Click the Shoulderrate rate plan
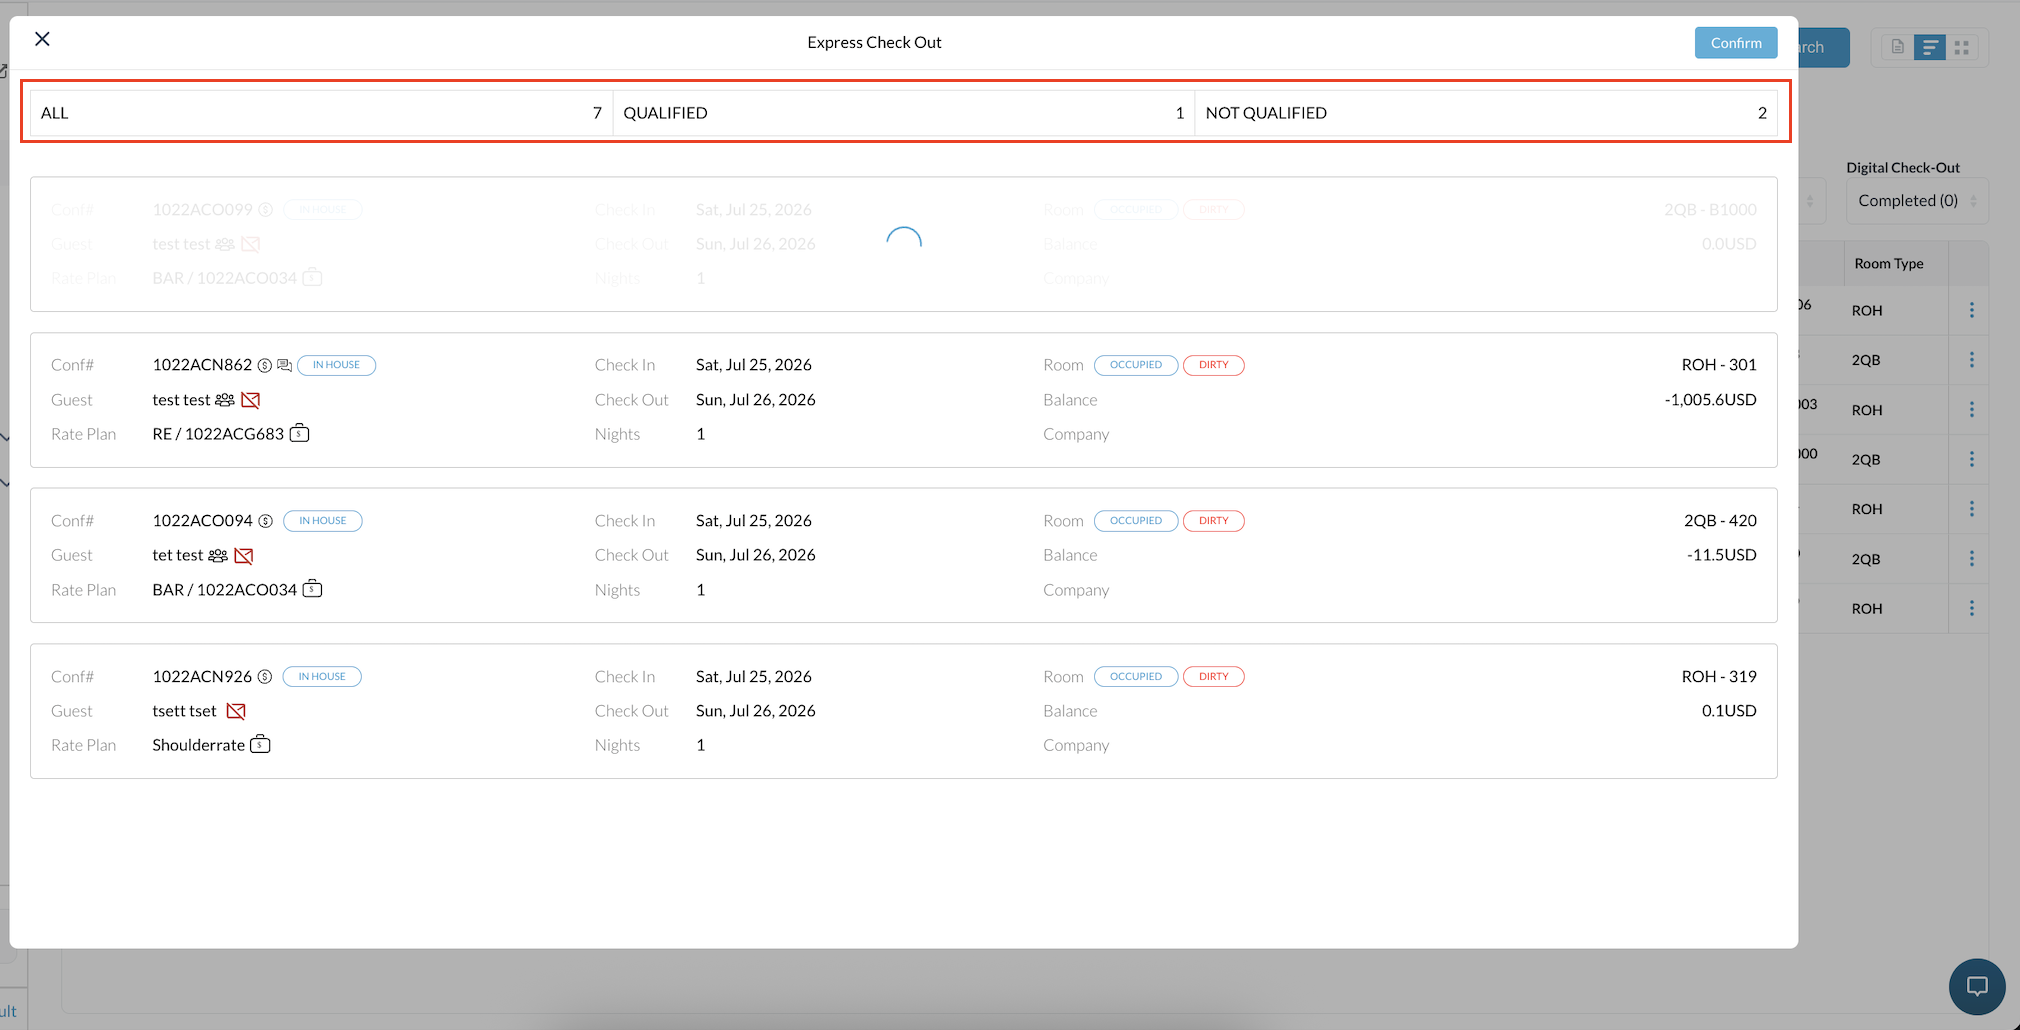This screenshot has height=1030, width=2020. click(x=198, y=745)
